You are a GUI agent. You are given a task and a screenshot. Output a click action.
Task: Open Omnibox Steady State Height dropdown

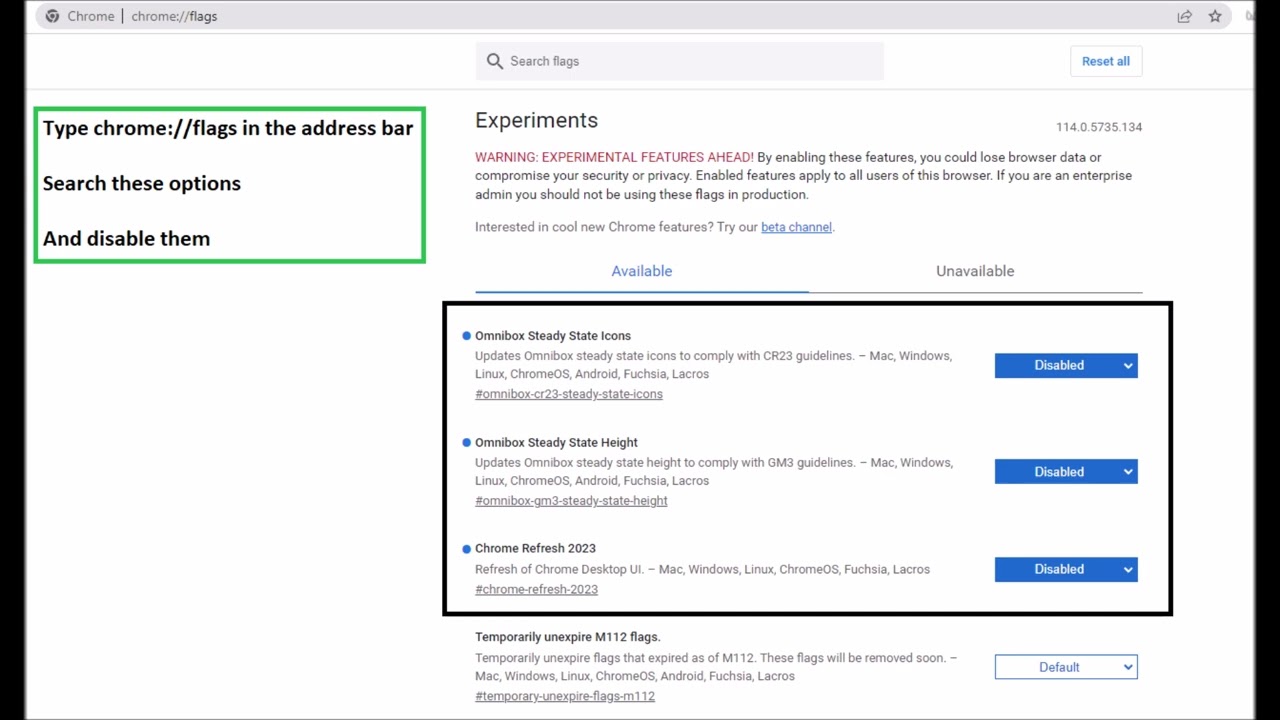point(1066,472)
